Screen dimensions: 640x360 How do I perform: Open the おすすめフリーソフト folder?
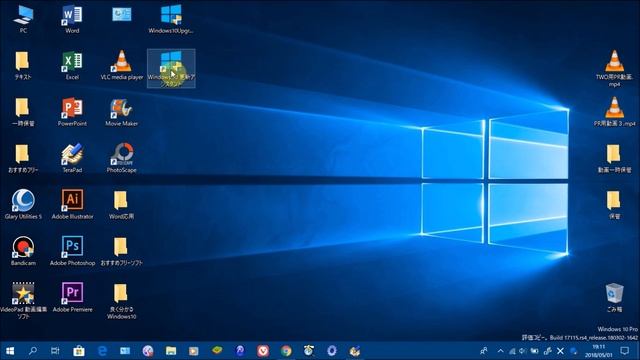tap(121, 251)
